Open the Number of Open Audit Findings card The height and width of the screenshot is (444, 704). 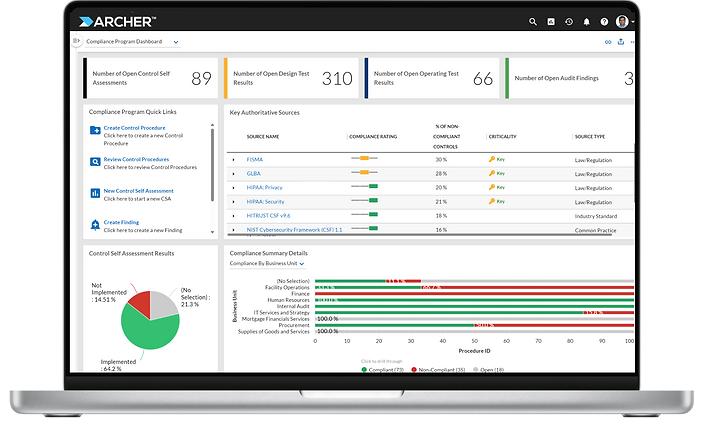click(x=569, y=78)
